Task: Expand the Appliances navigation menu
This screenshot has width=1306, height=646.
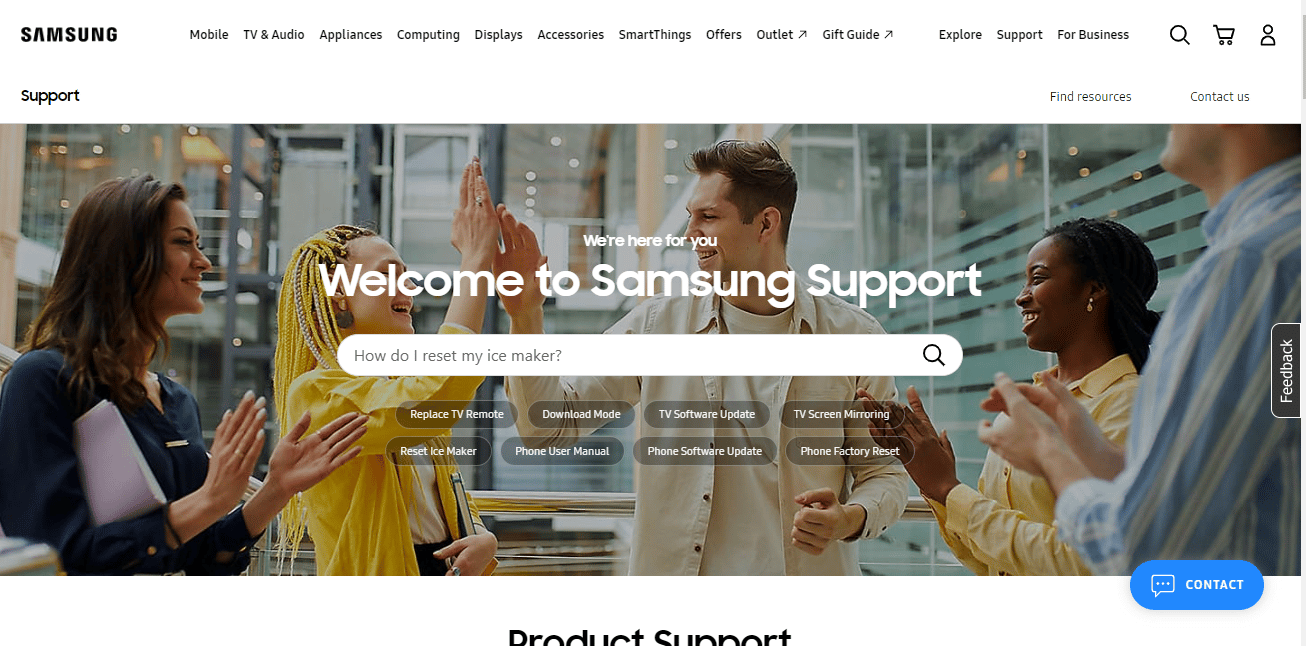Action: pos(351,34)
